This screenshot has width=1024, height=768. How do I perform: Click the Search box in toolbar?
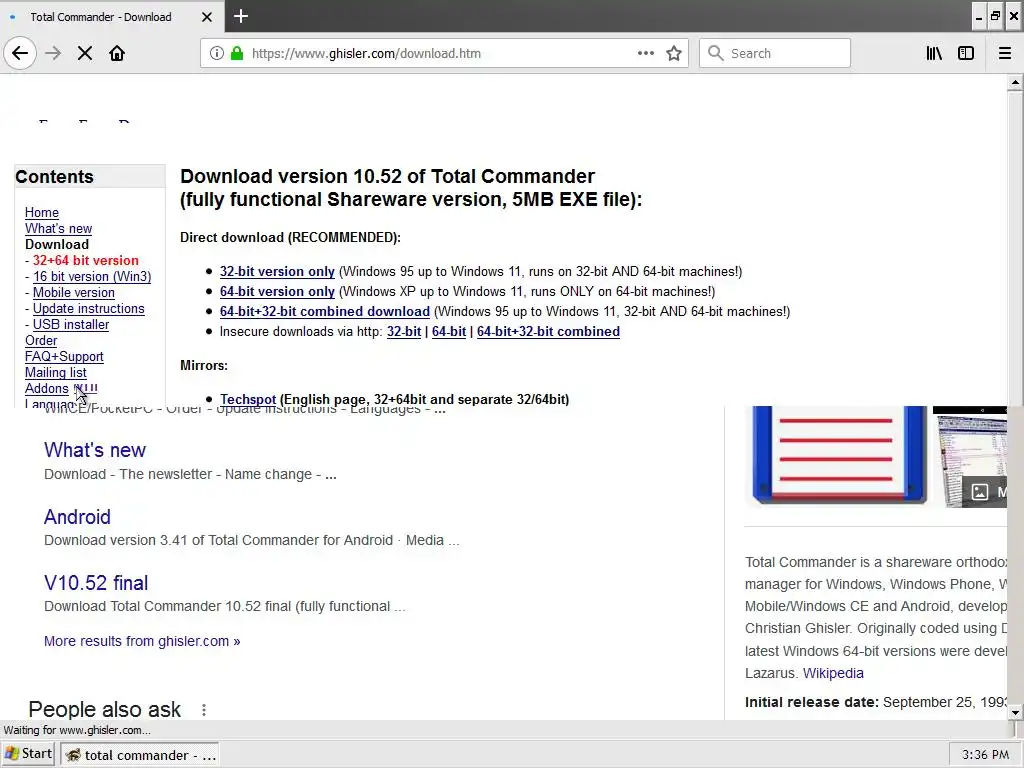[775, 53]
